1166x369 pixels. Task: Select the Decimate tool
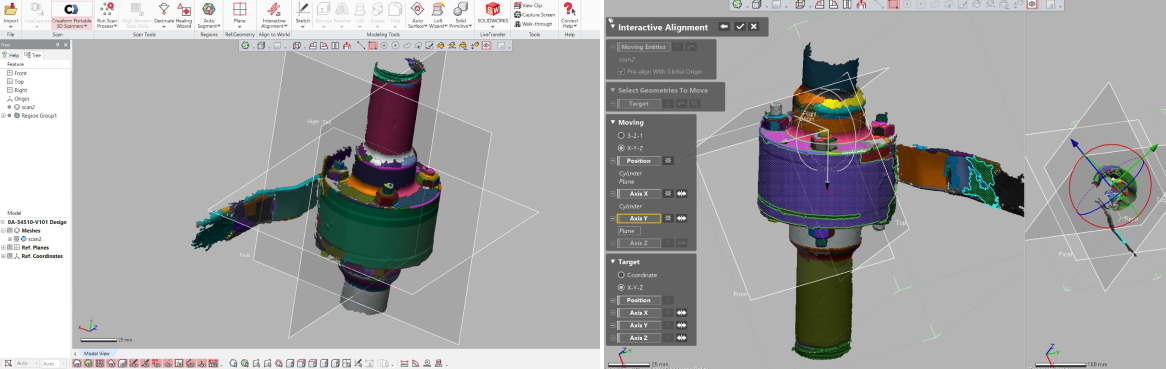pos(164,15)
